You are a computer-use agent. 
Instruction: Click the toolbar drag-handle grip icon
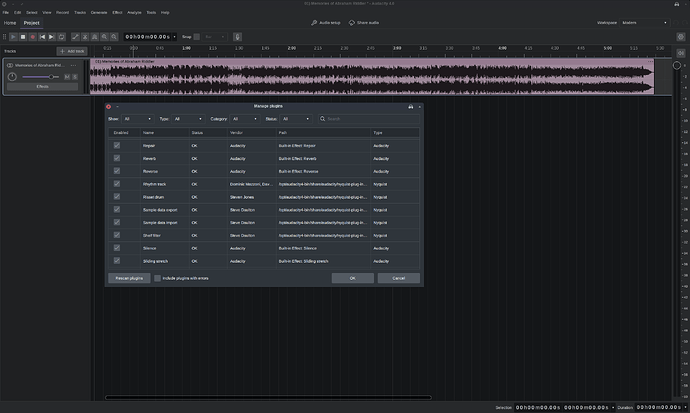coord(4,37)
